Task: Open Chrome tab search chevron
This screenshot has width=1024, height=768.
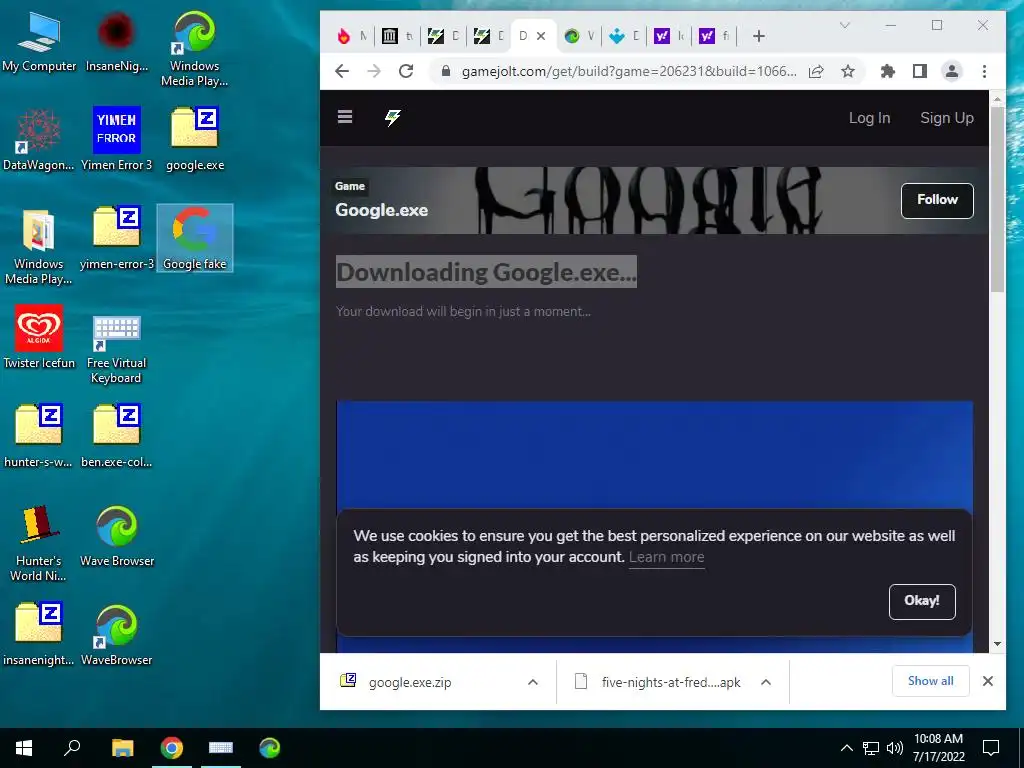Action: point(844,25)
